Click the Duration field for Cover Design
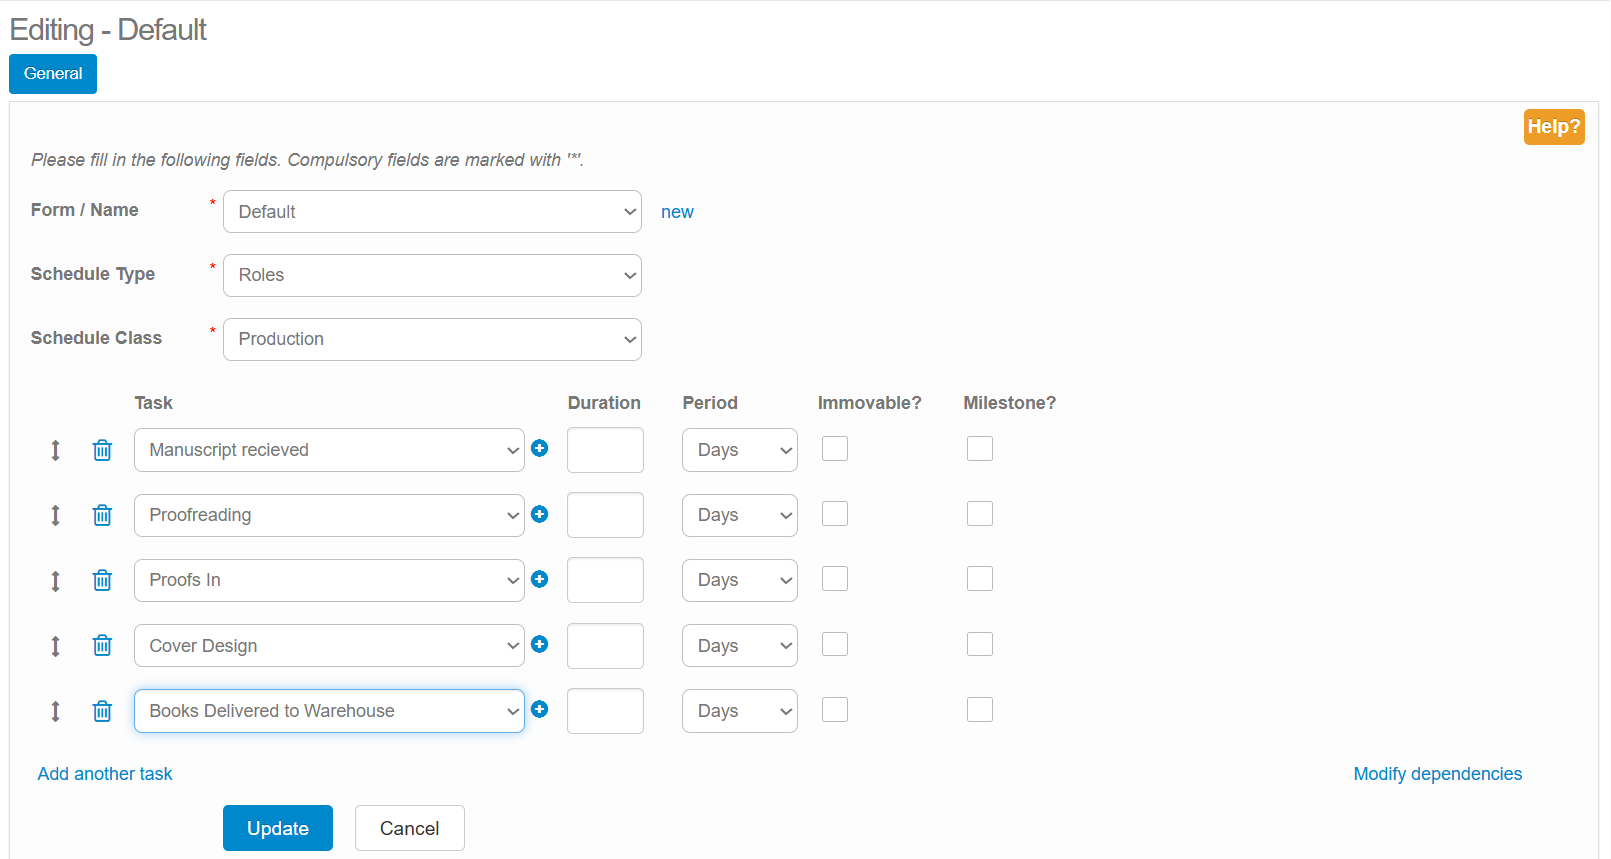The height and width of the screenshot is (859, 1611). pyautogui.click(x=605, y=646)
